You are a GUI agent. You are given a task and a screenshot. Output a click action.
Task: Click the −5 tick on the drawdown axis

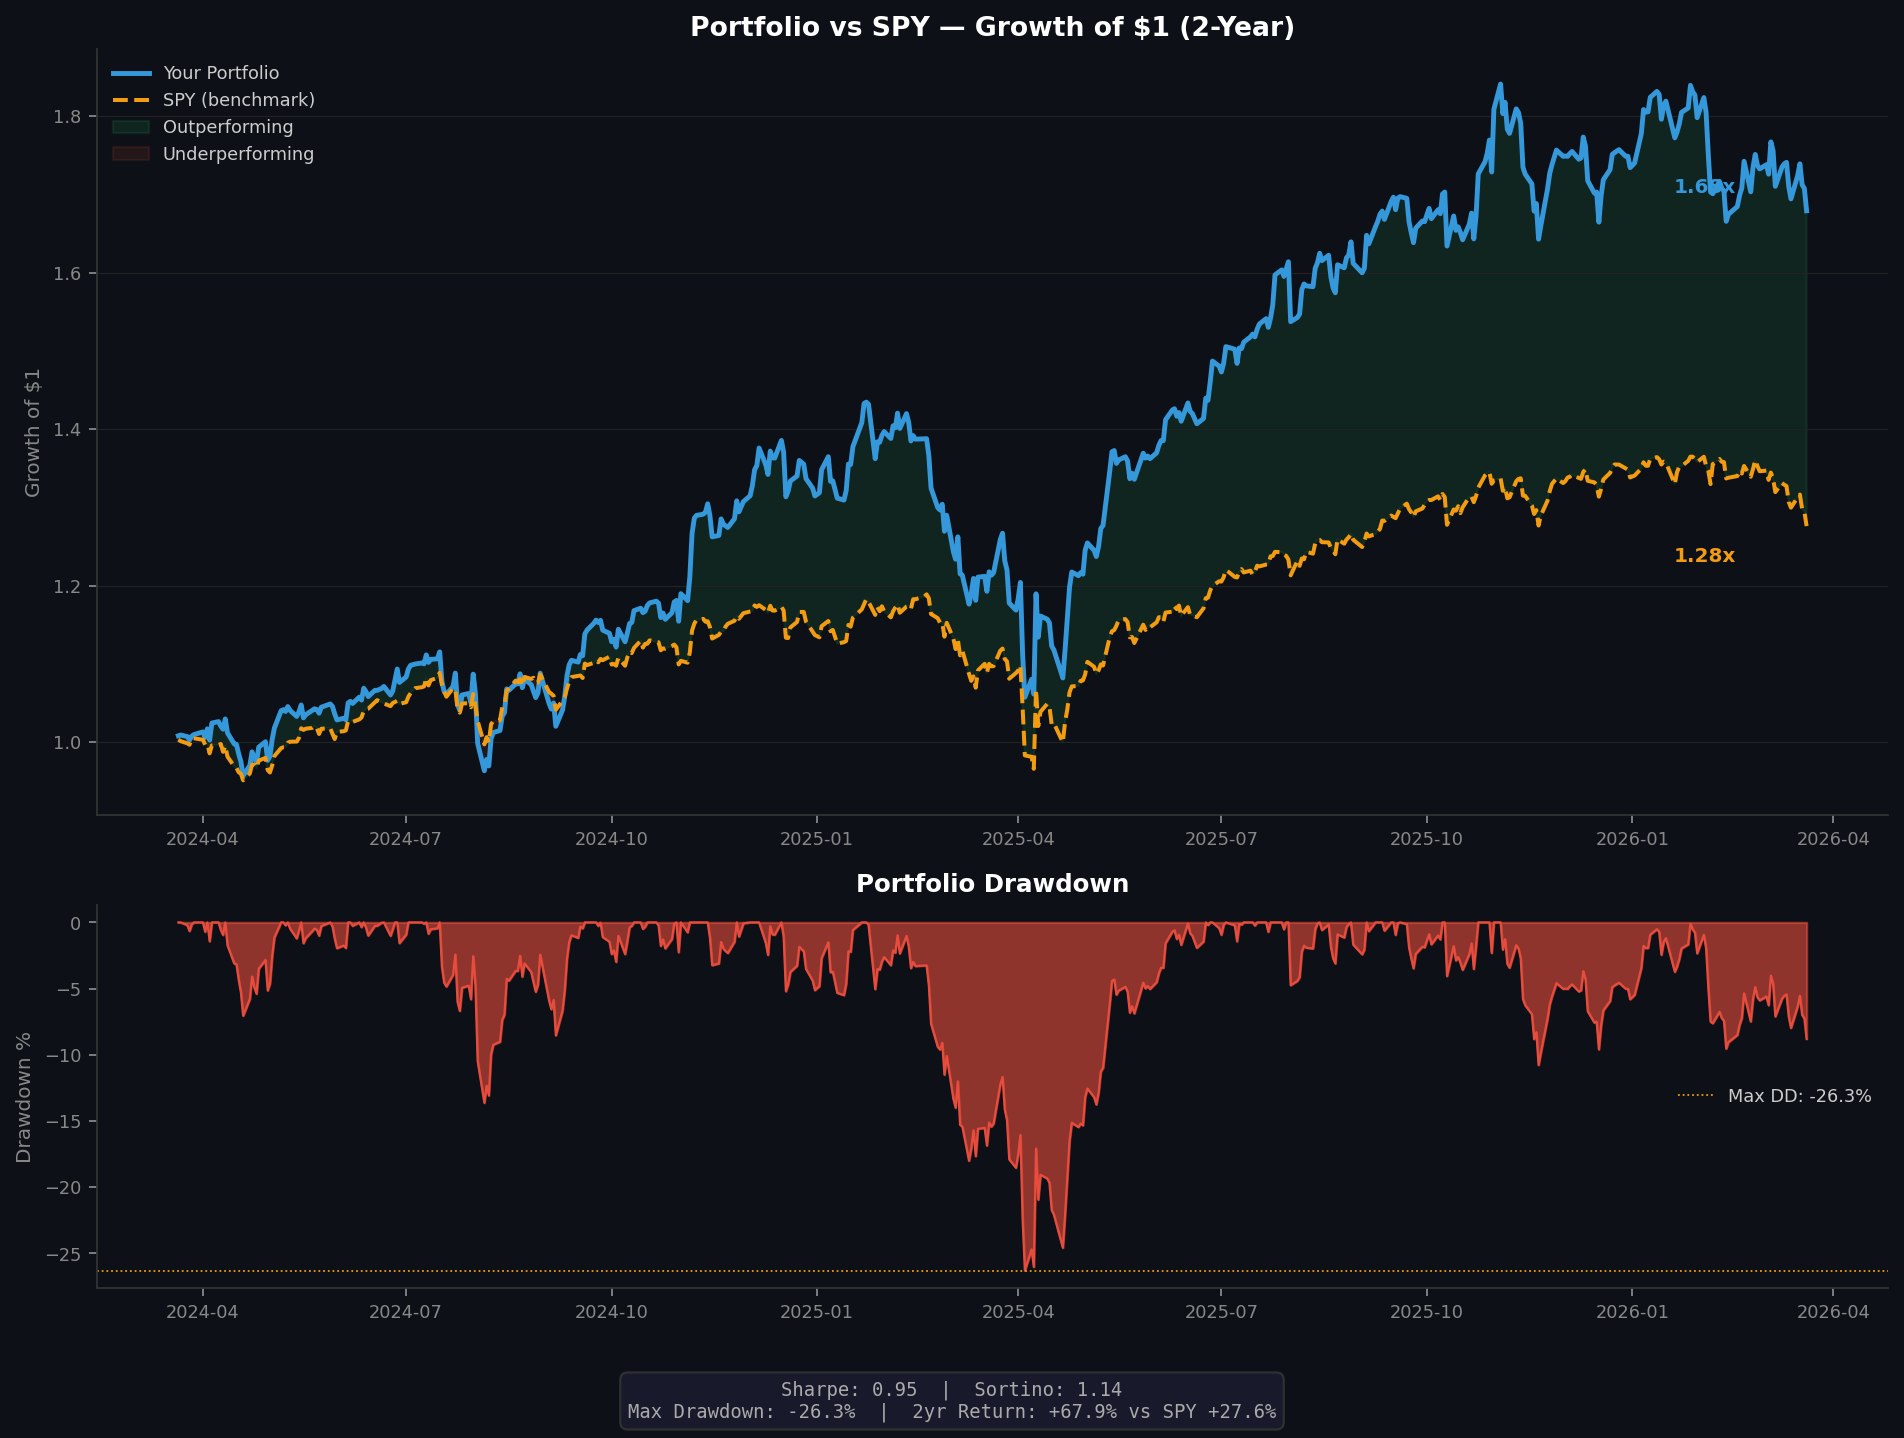[x=69, y=990]
